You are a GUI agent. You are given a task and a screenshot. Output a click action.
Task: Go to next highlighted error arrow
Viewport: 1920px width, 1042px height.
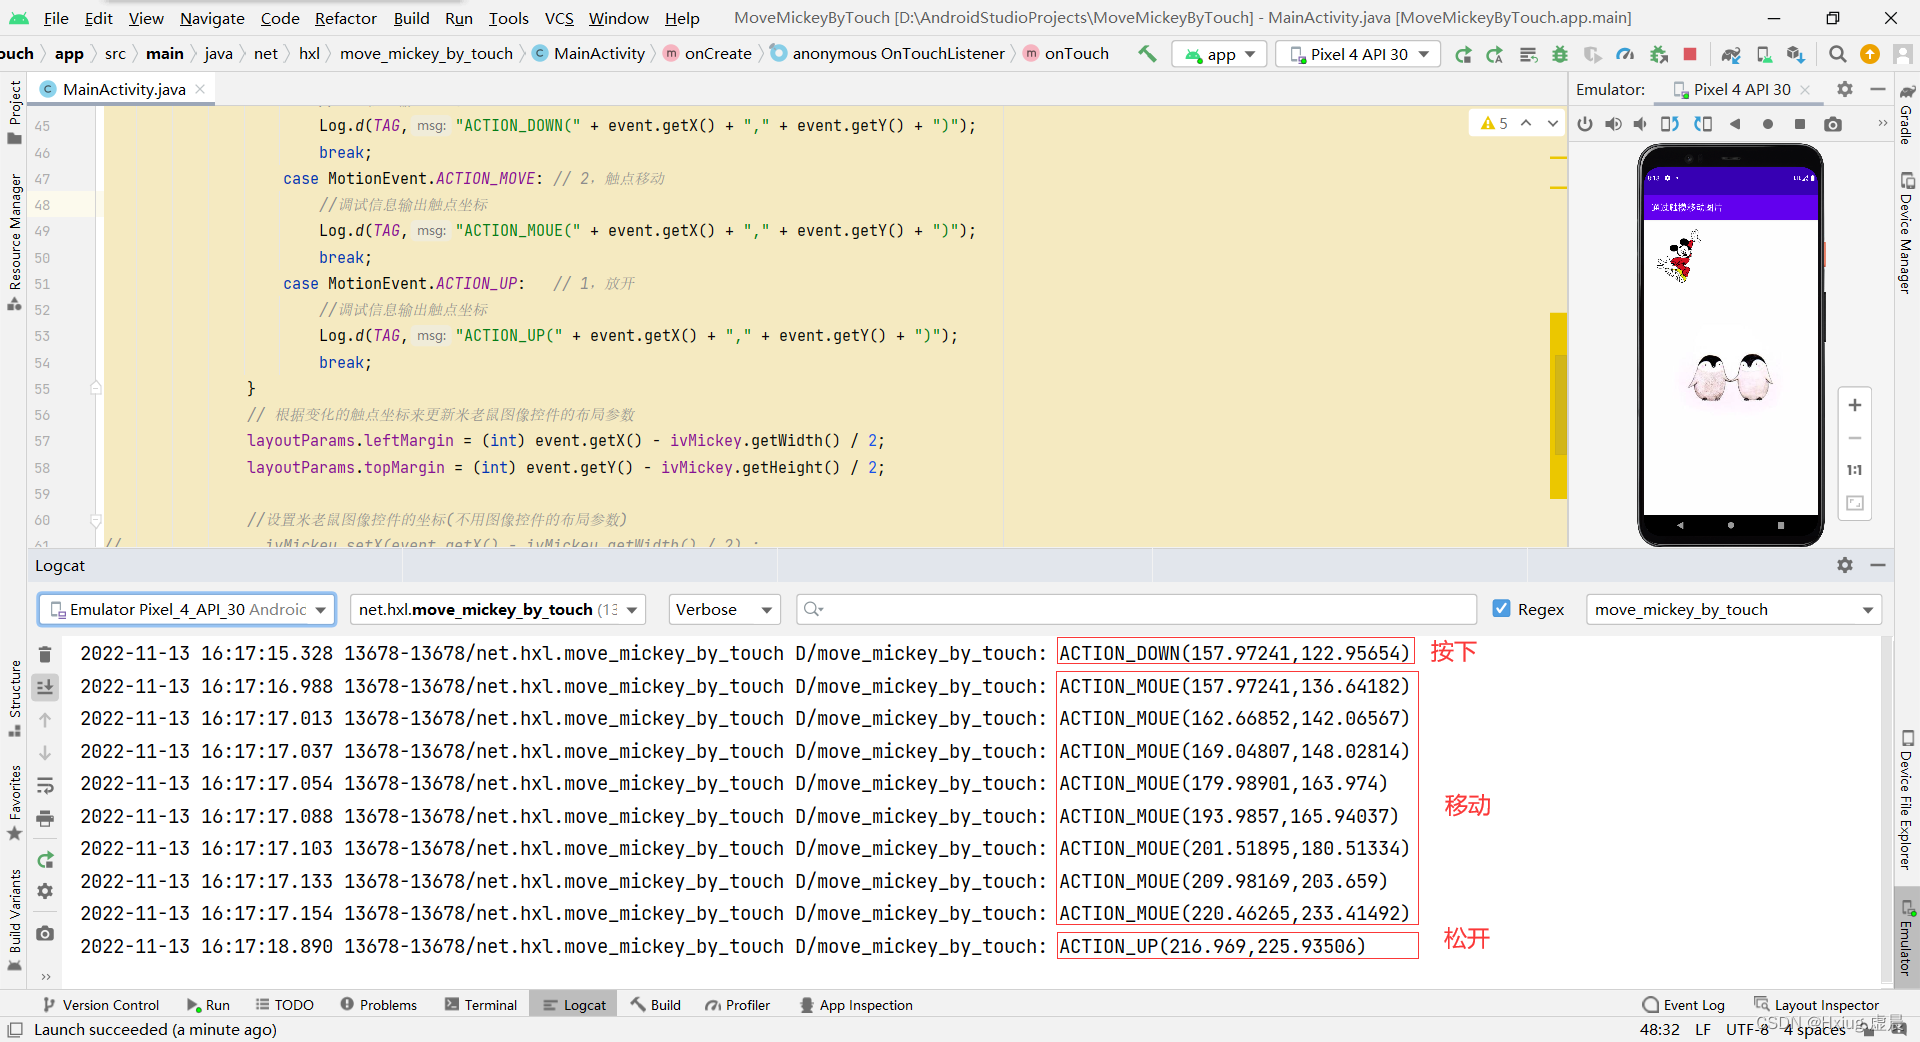coord(1553,123)
